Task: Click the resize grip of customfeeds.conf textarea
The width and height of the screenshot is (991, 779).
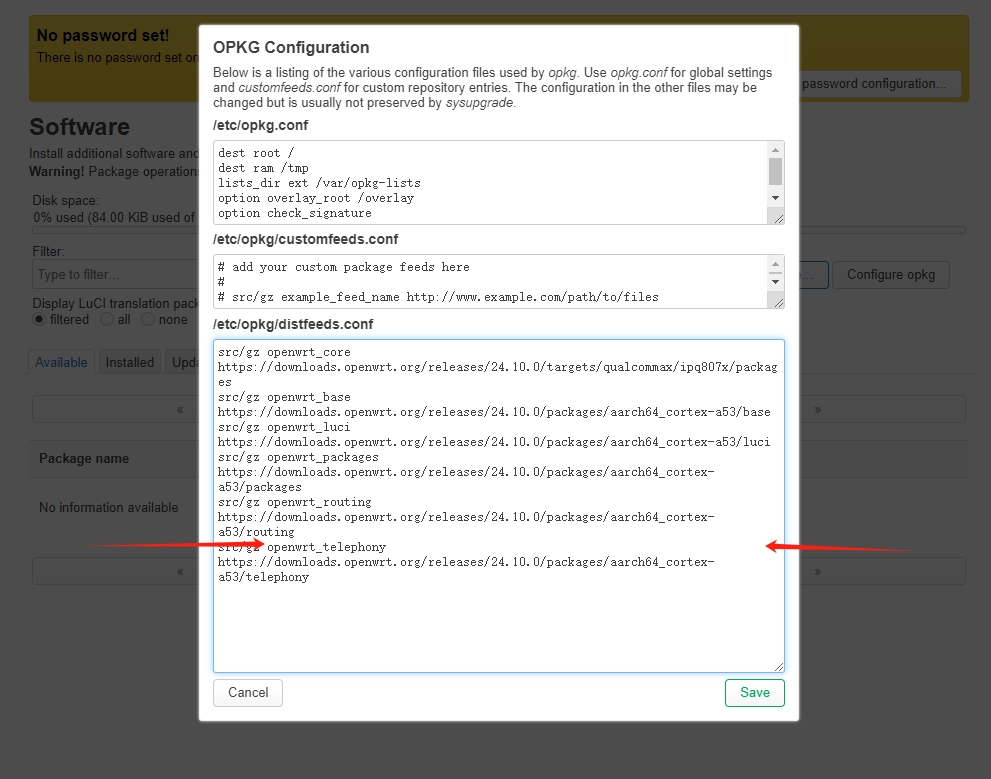Action: tap(779, 303)
